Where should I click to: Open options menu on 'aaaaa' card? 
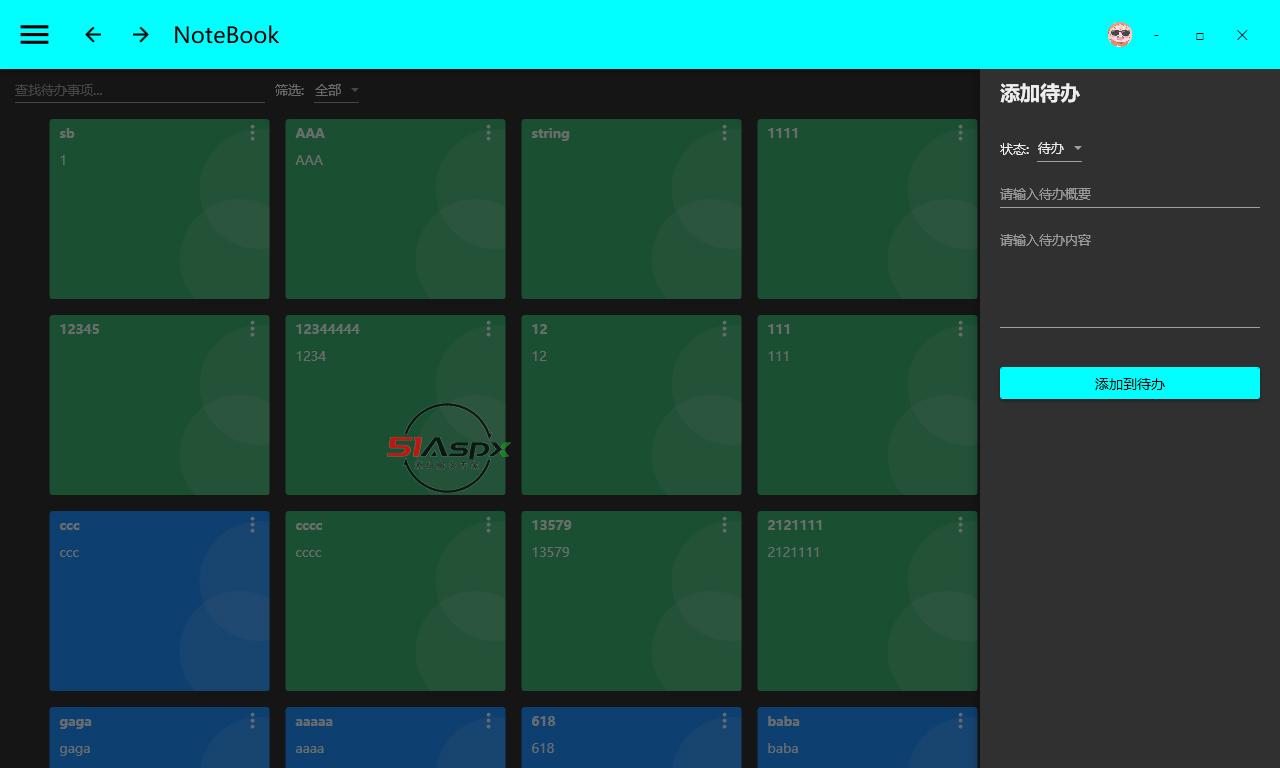(488, 721)
